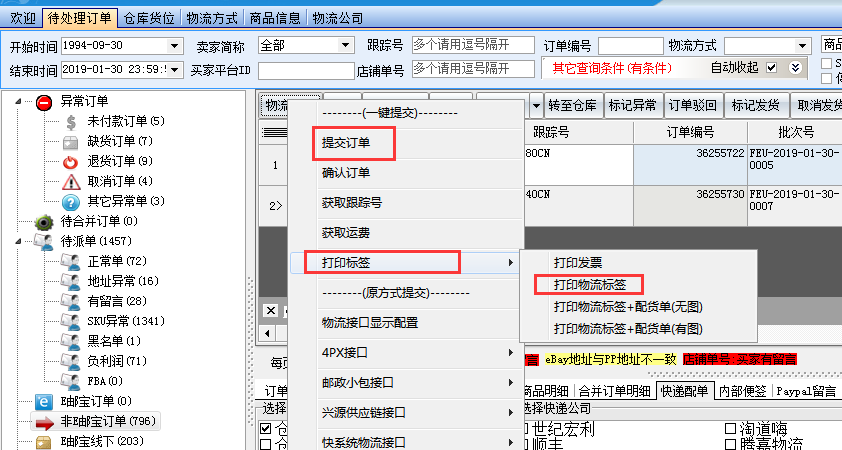Open the 物流方式 dropdown
842x450 pixels.
tap(802, 46)
